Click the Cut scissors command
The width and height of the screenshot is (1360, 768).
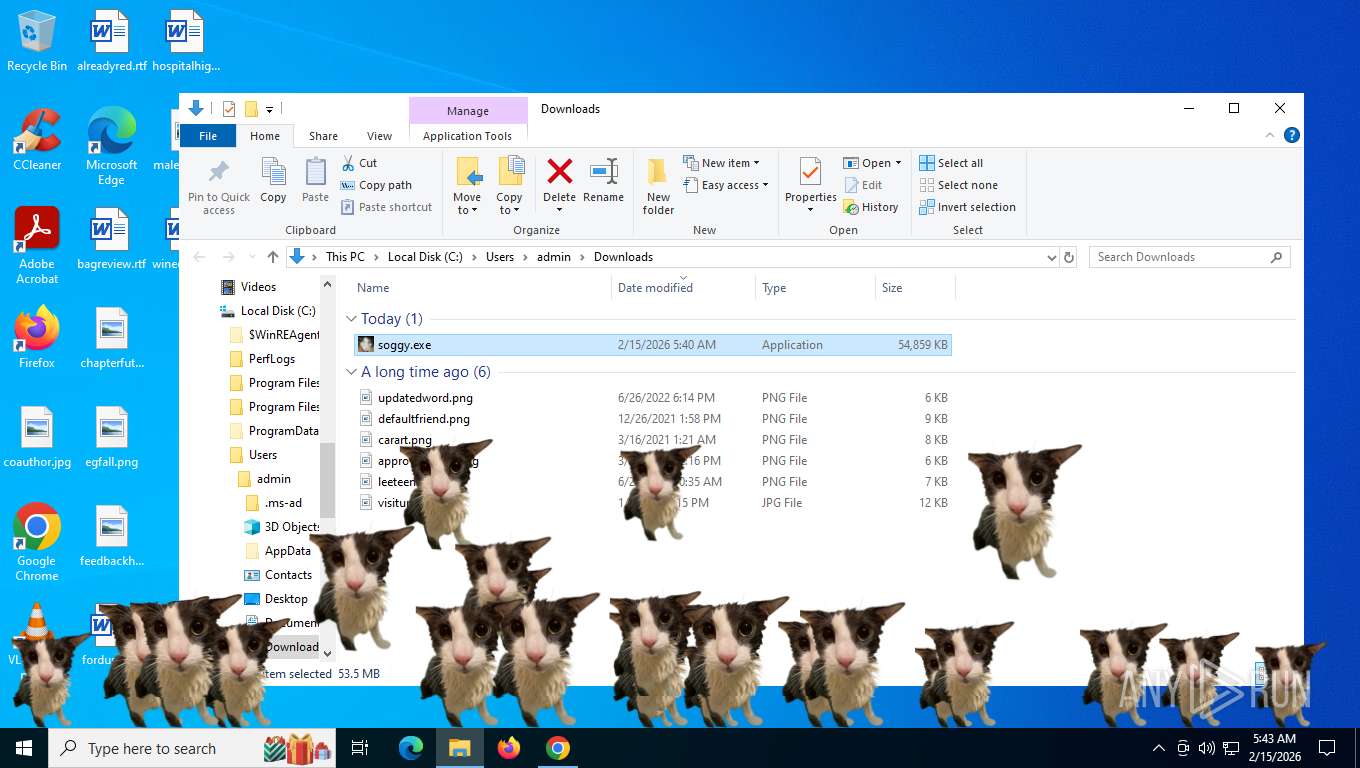pyautogui.click(x=359, y=163)
